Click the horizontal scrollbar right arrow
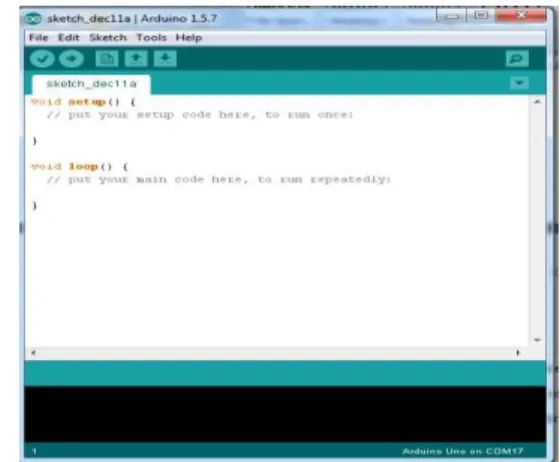This screenshot has width=560, height=462. (x=518, y=353)
